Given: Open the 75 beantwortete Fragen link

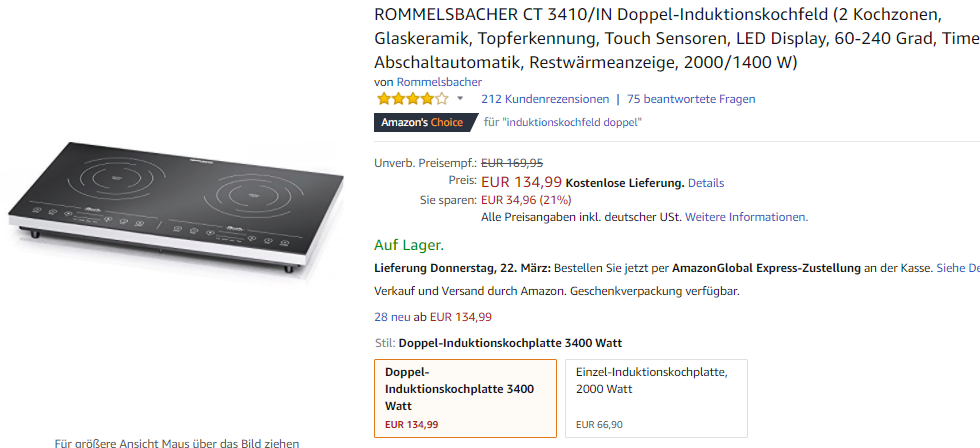Looking at the screenshot, I should pyautogui.click(x=691, y=99).
